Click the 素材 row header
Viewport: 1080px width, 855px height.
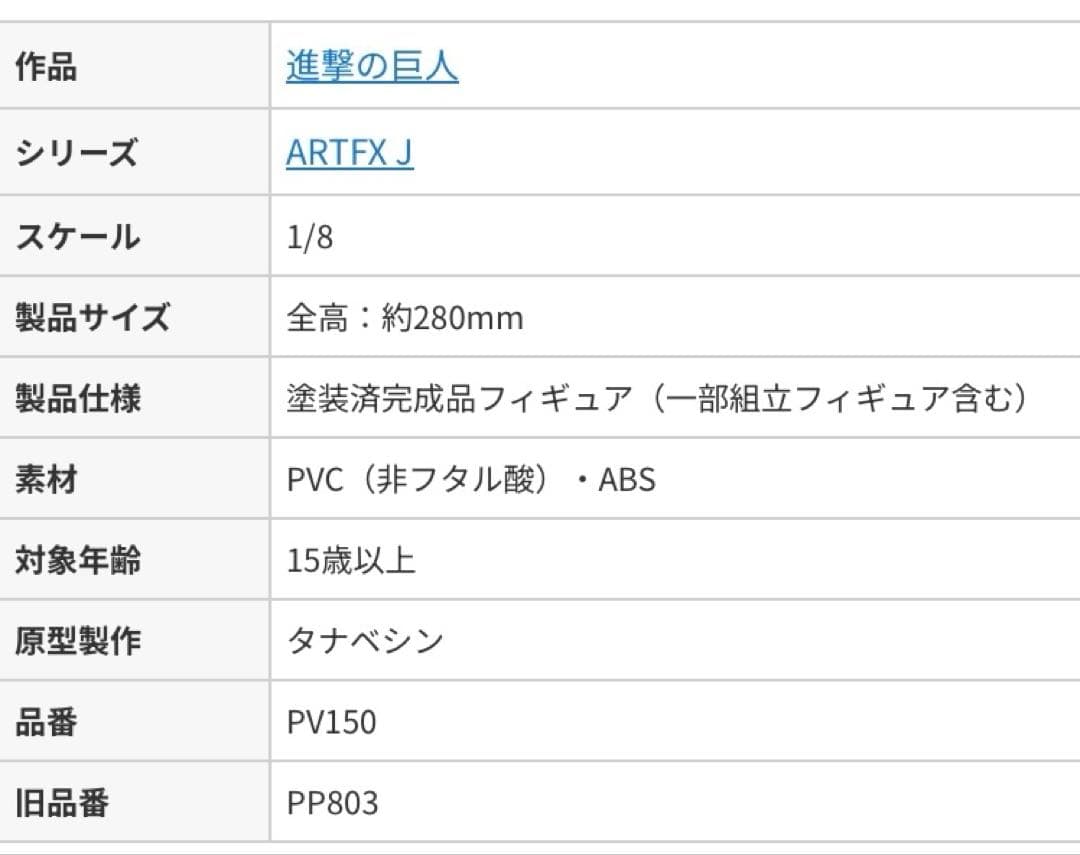[x=46, y=480]
